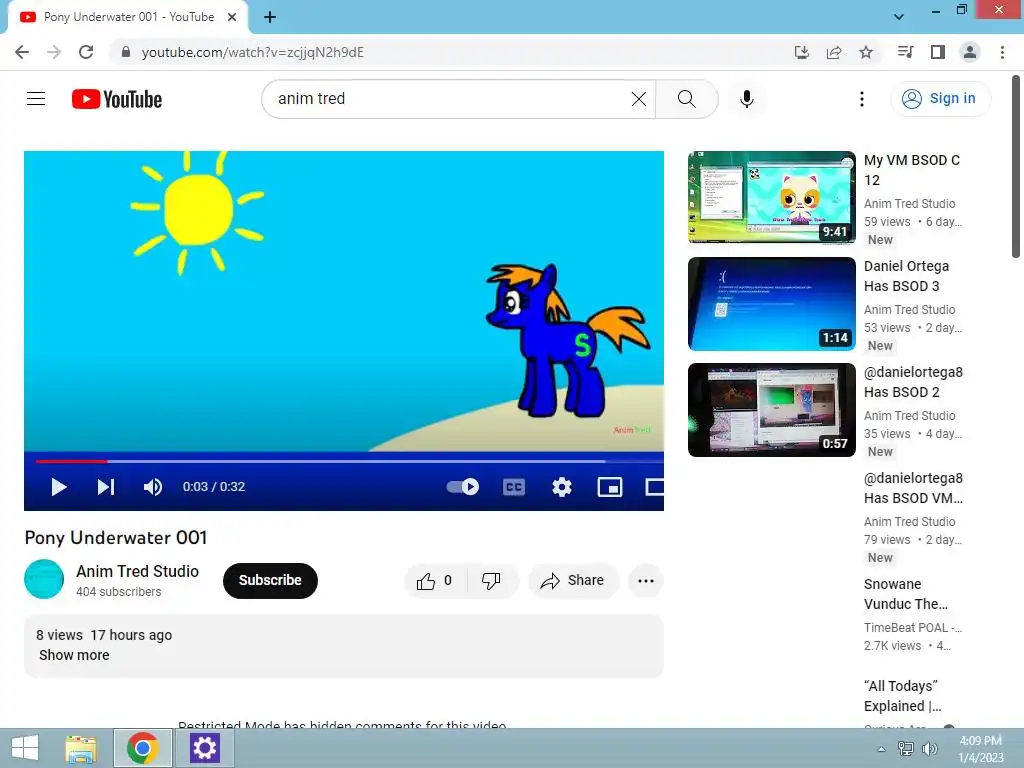
Task: Enable miniplayer mode
Action: 609,487
